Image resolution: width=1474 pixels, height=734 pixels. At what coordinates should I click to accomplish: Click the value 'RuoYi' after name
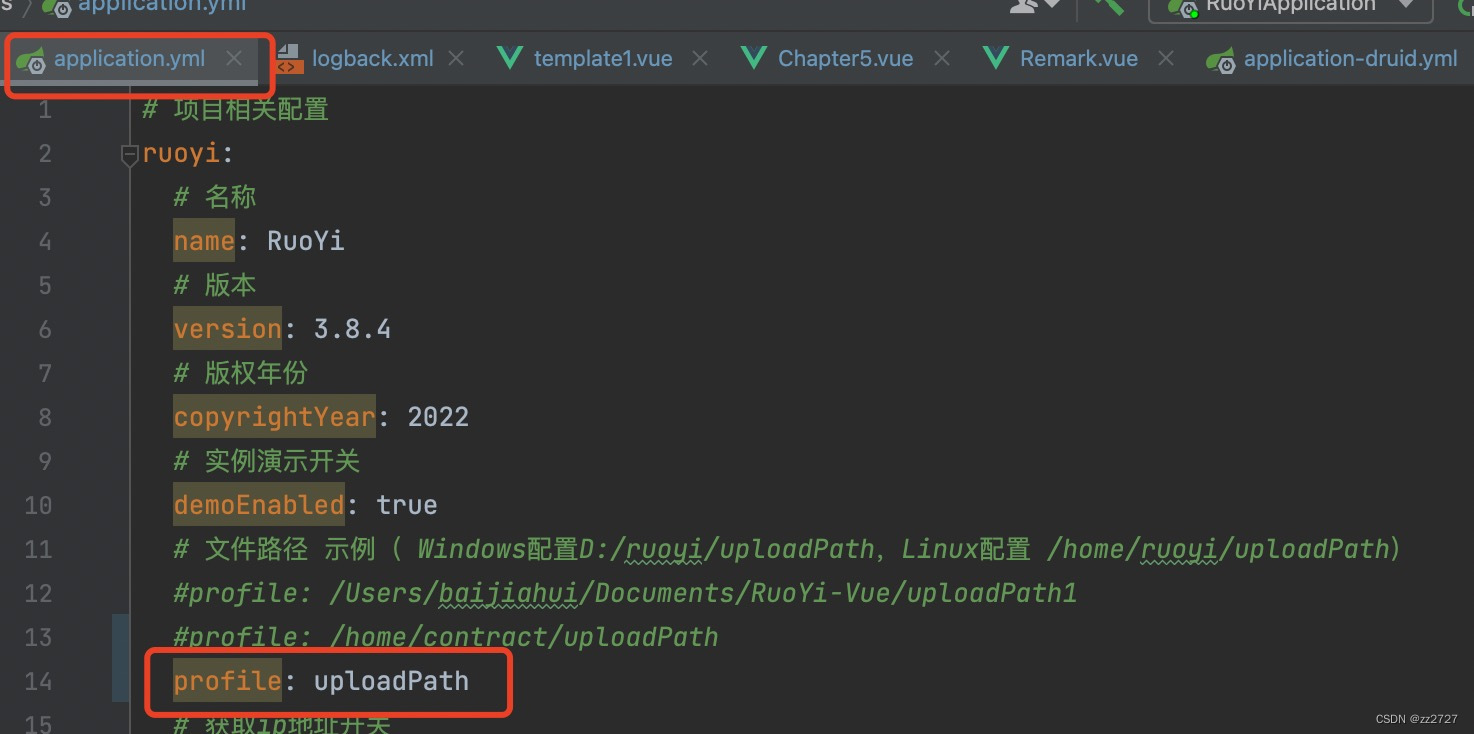pyautogui.click(x=306, y=241)
